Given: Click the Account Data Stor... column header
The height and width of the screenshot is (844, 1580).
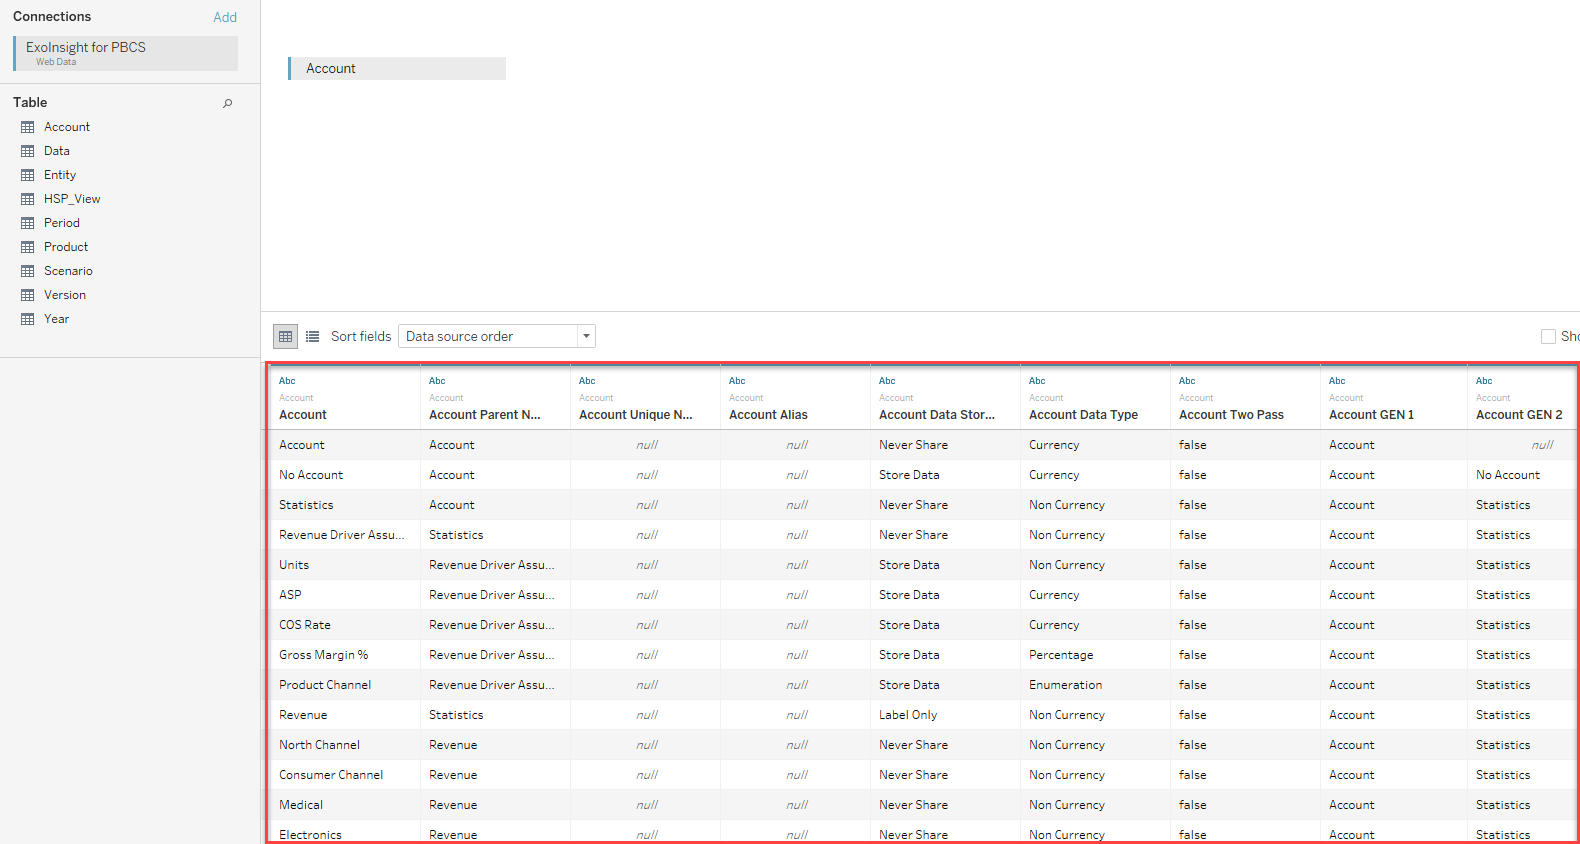Looking at the screenshot, I should (937, 415).
